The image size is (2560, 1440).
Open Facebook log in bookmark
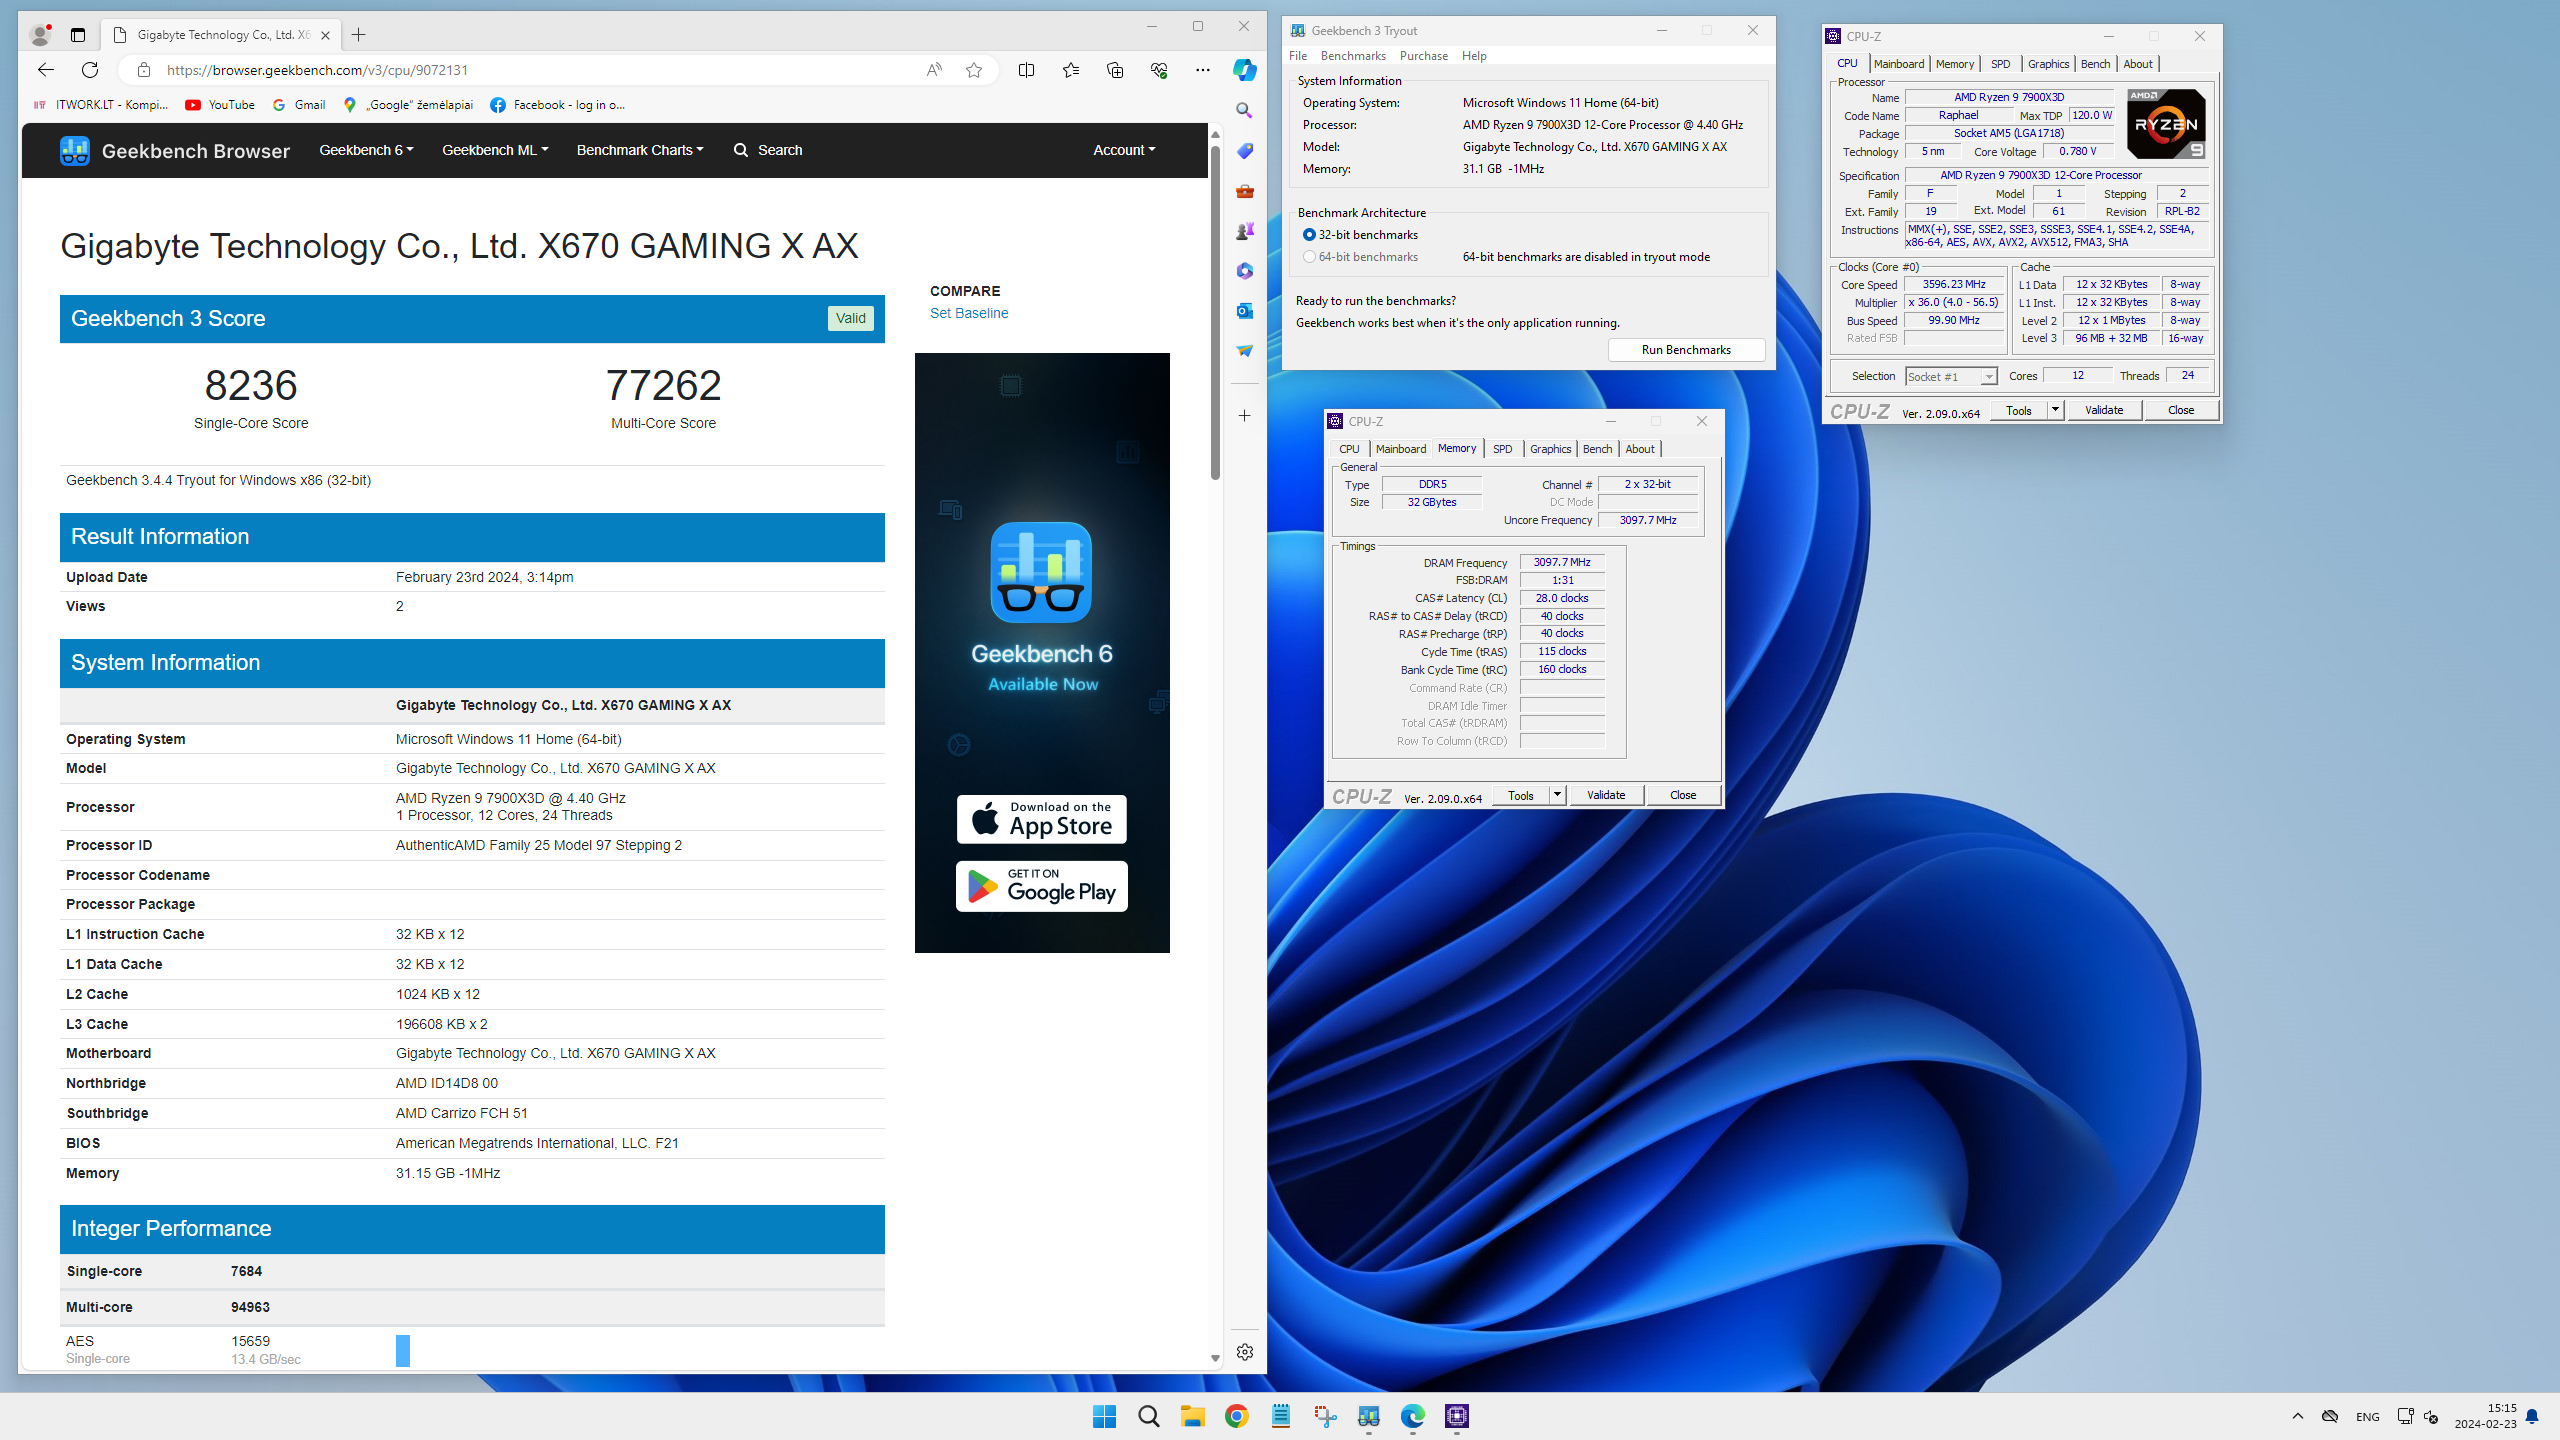558,105
